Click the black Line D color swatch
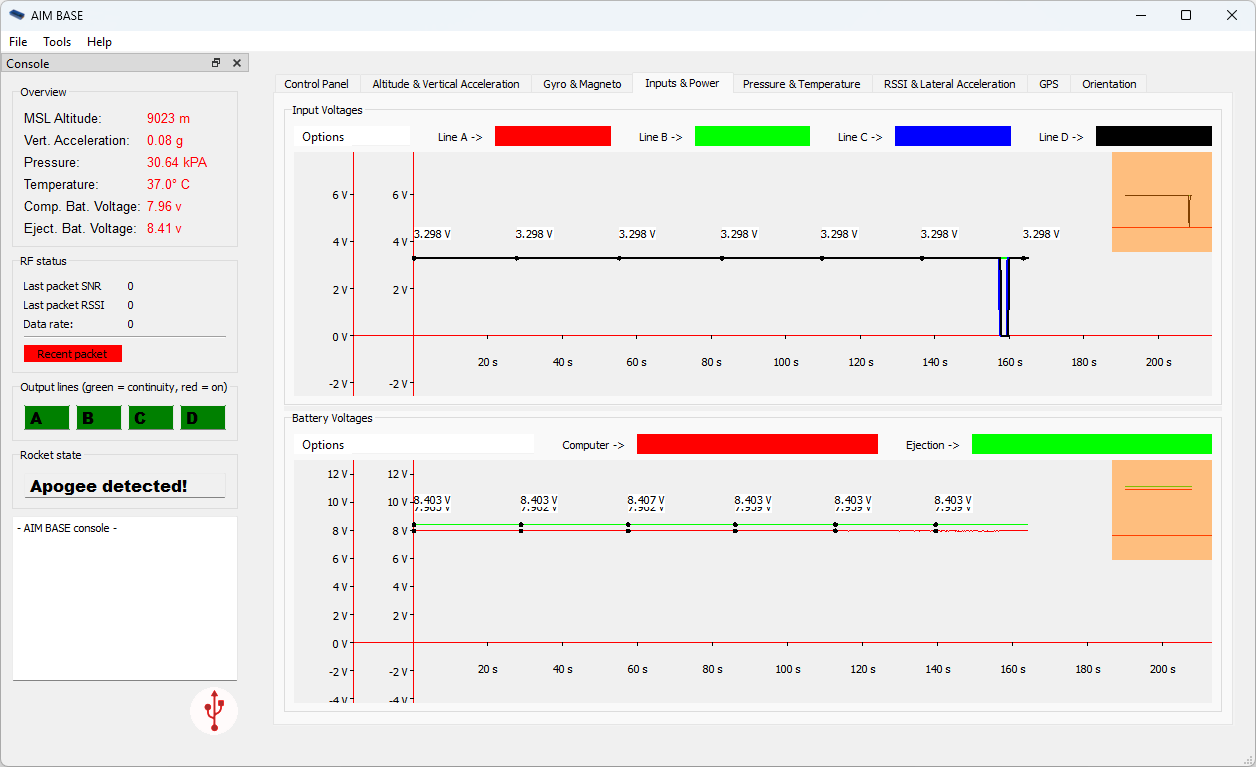1256x767 pixels. coord(1154,136)
